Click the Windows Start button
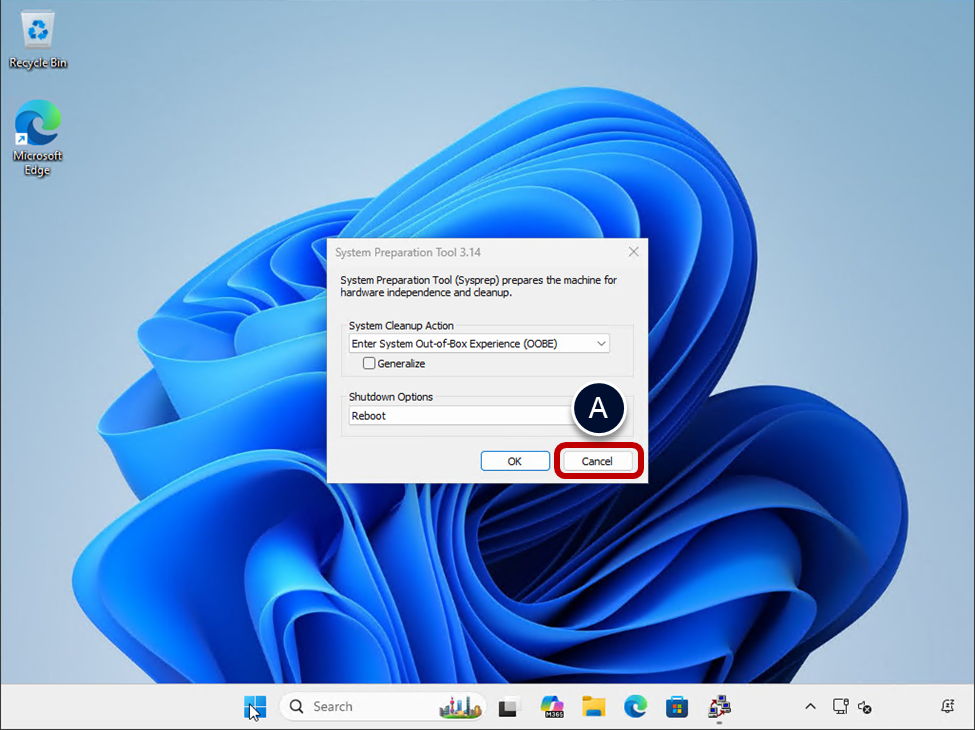The image size is (975, 730). click(x=255, y=707)
